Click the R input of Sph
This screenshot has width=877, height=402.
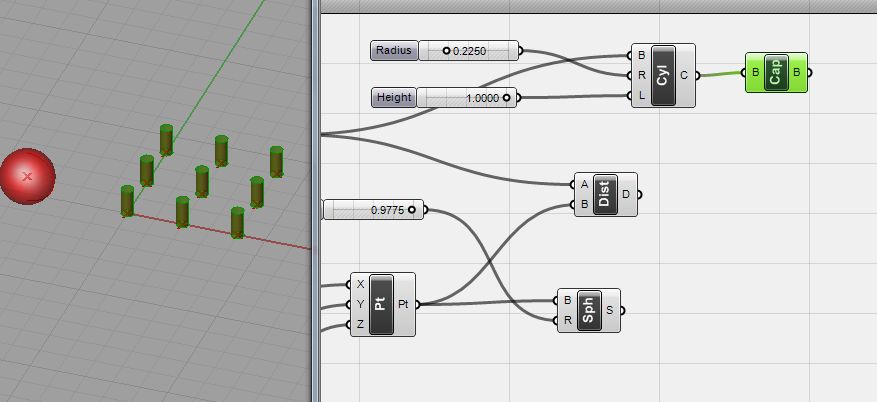click(568, 320)
